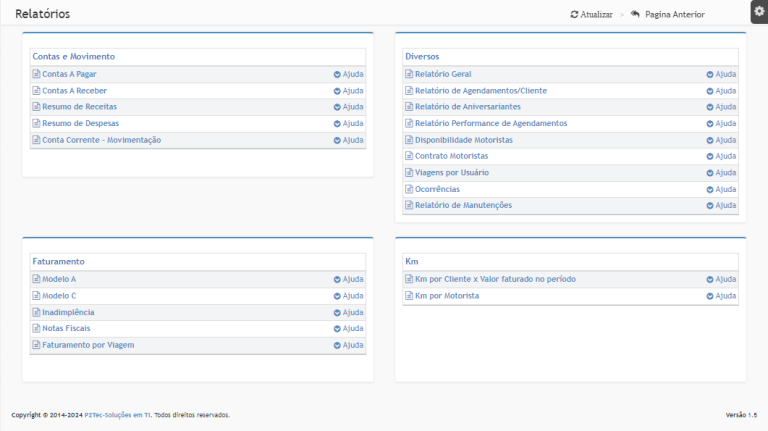The image size is (768, 431).
Task: Open Resumo de Receitas report
Action: 79,107
